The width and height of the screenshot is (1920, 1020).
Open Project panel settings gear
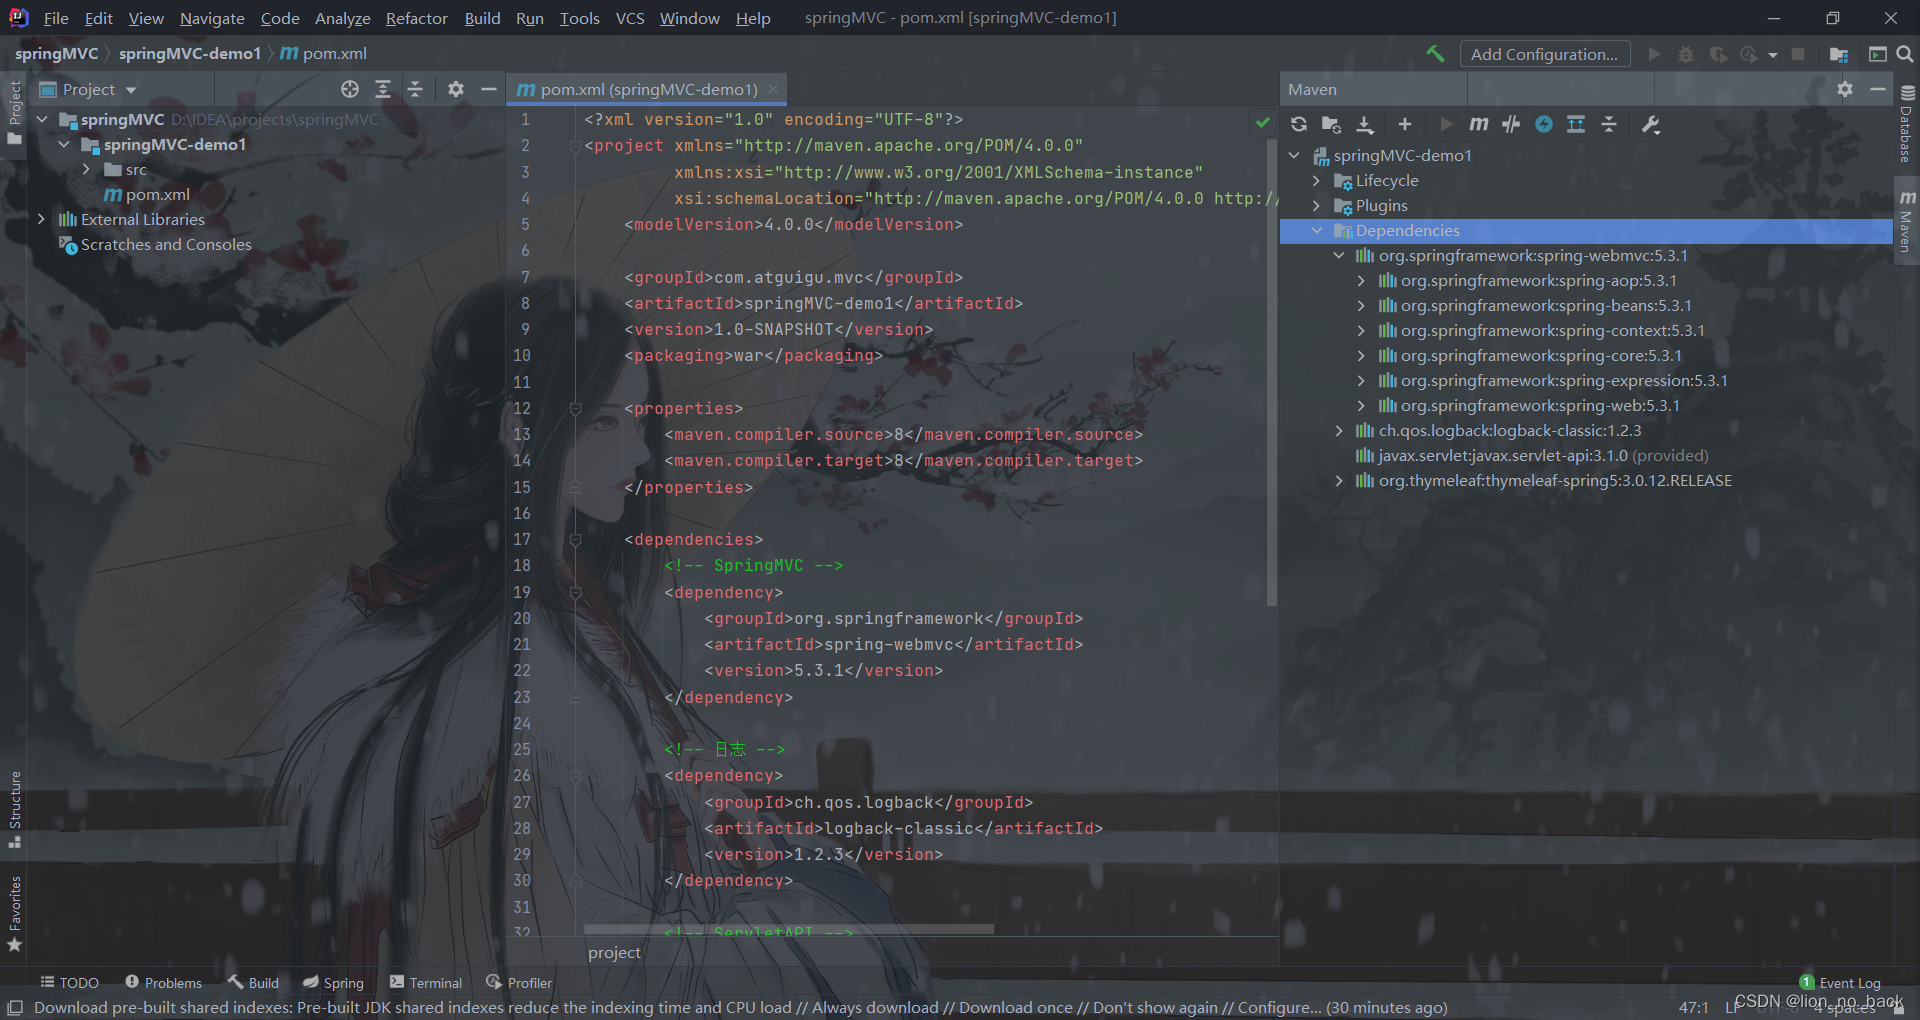click(x=456, y=89)
